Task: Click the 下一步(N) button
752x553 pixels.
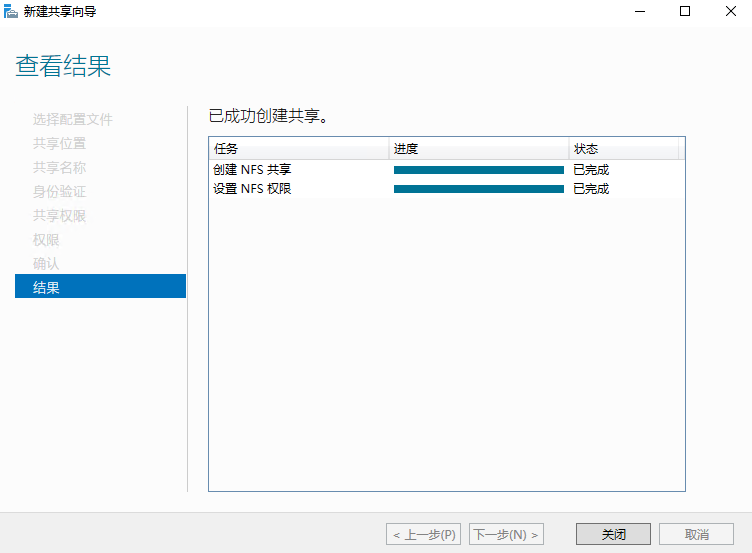Action: 506,534
